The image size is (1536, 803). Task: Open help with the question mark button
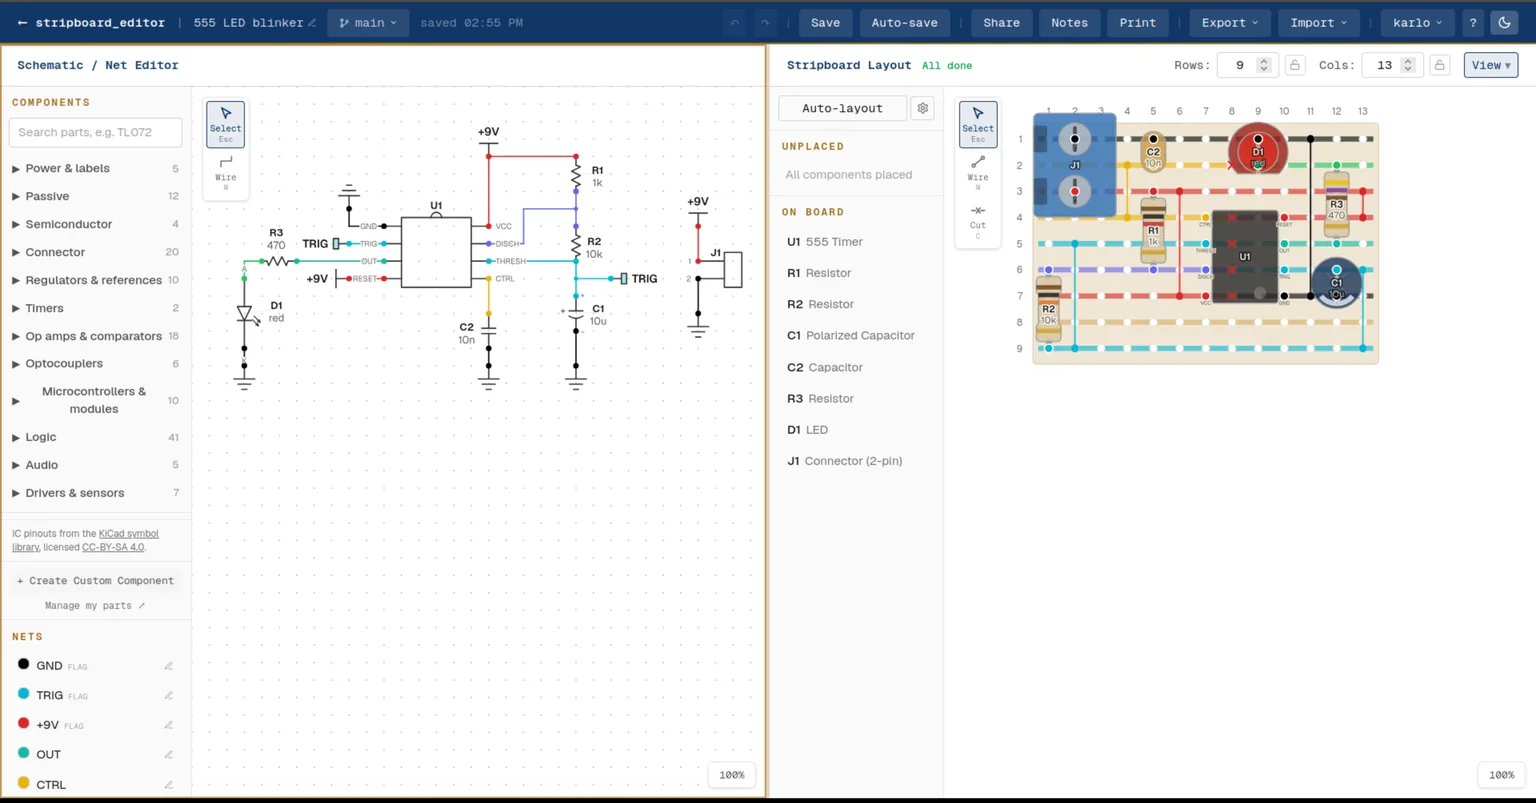(x=1473, y=23)
